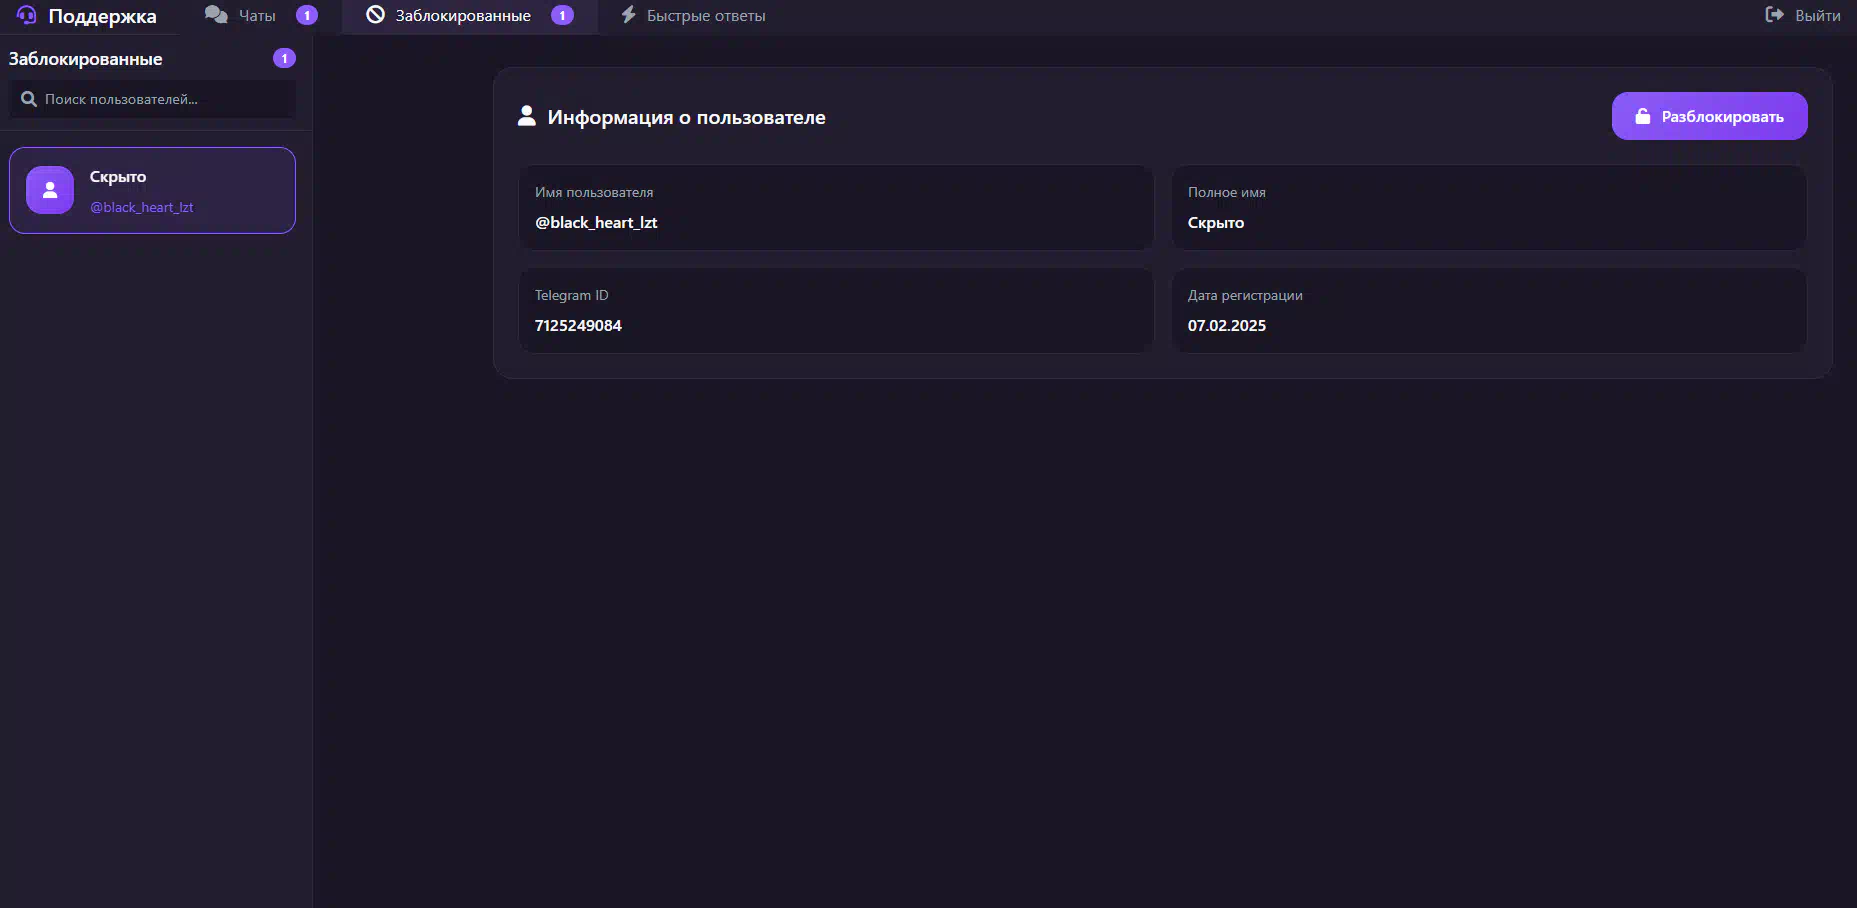
Task: Click the chat bubbles icon
Action: tap(216, 15)
